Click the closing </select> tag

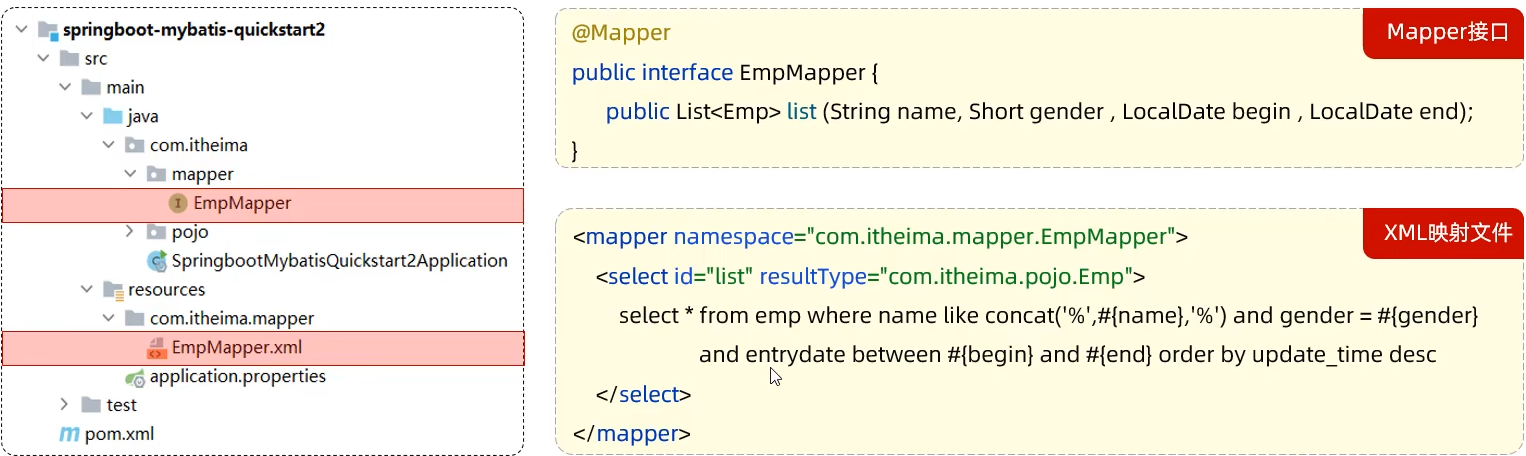643,394
